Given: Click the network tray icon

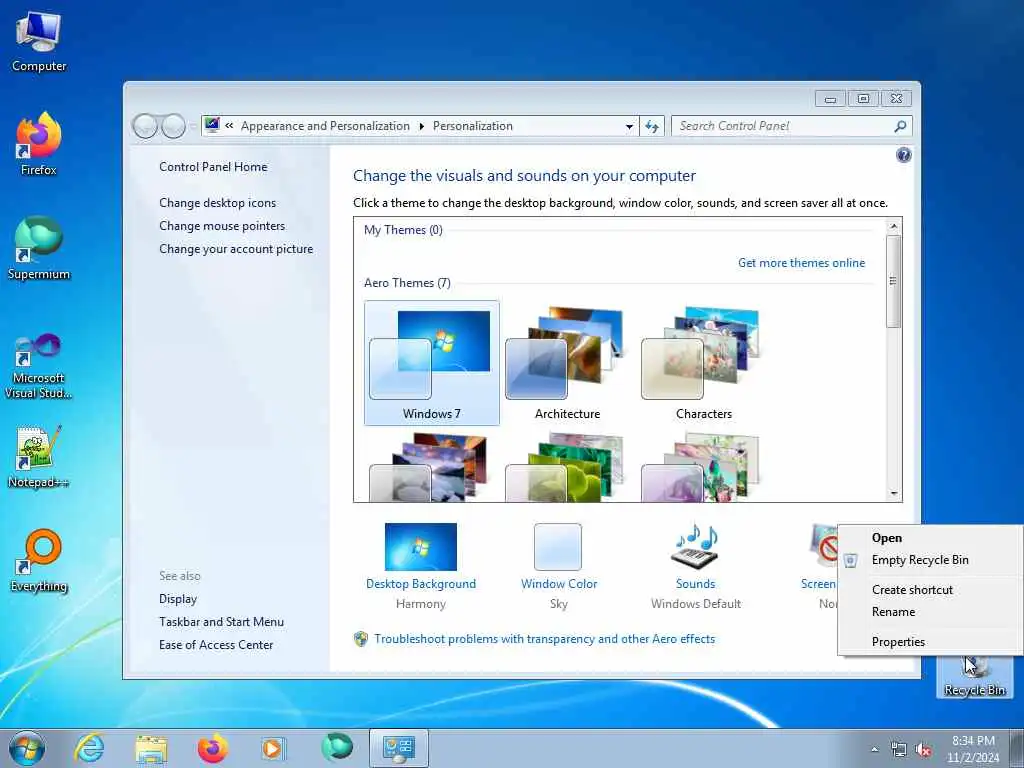Looking at the screenshot, I should point(899,750).
